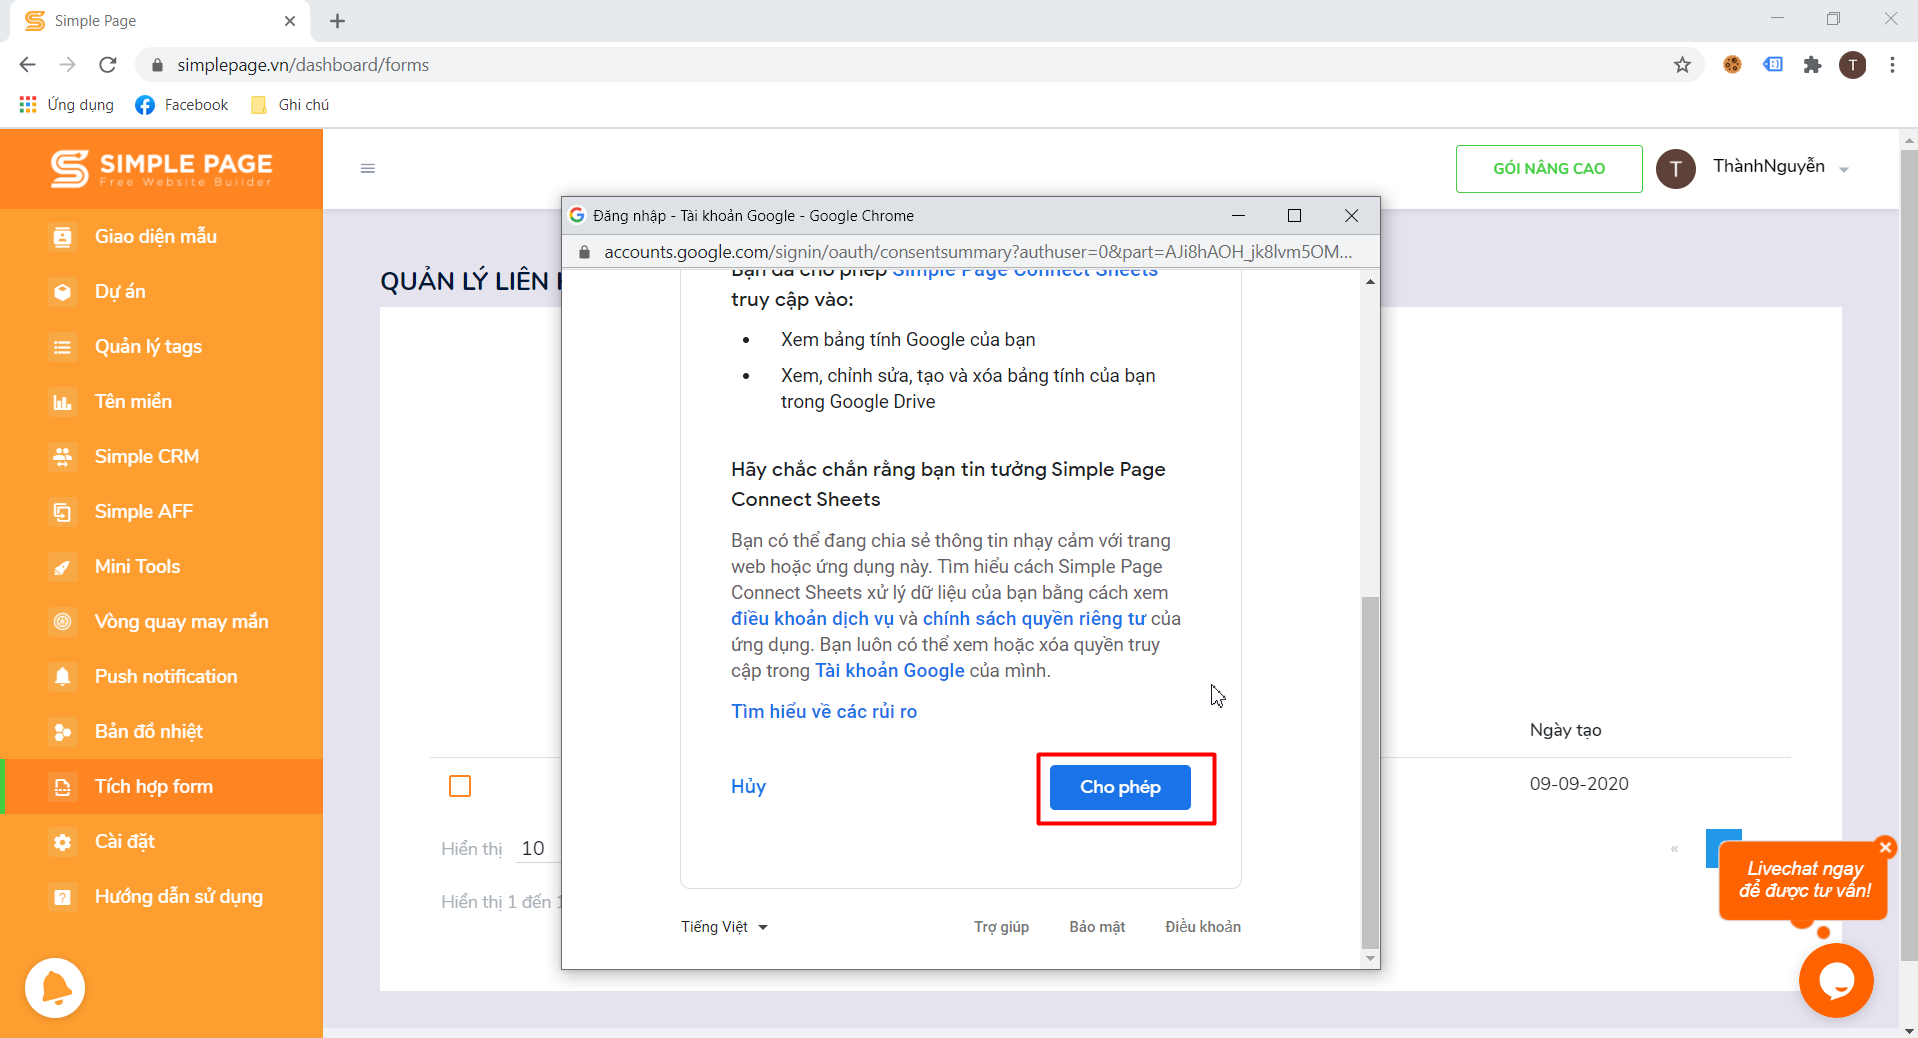Viewport: 1918px width, 1038px height.
Task: Click Bảo mật footer link
Action: pos(1097,927)
